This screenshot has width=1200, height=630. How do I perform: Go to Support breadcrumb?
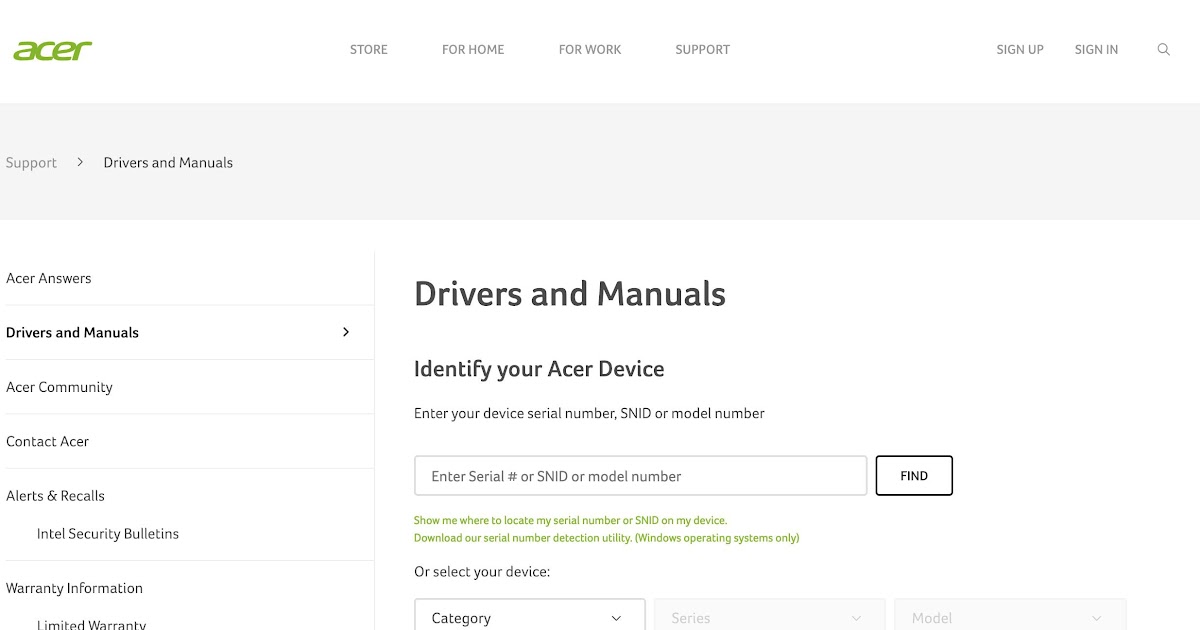click(x=31, y=163)
